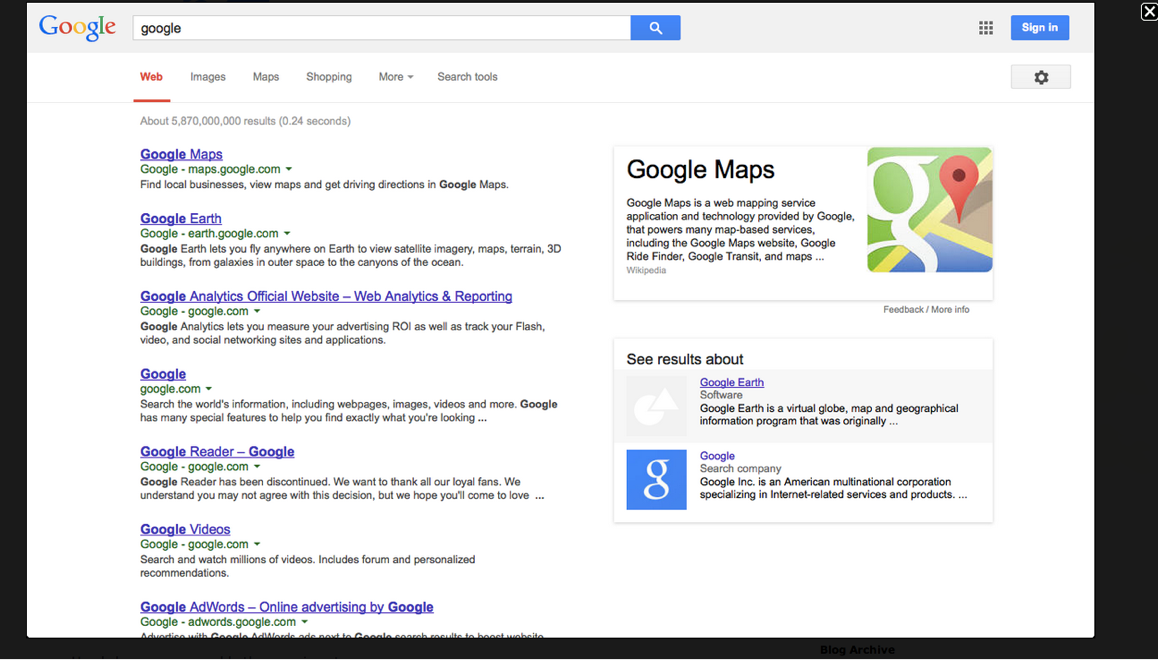Expand arrow under Google Videos result
The image size is (1158, 660).
(x=257, y=544)
